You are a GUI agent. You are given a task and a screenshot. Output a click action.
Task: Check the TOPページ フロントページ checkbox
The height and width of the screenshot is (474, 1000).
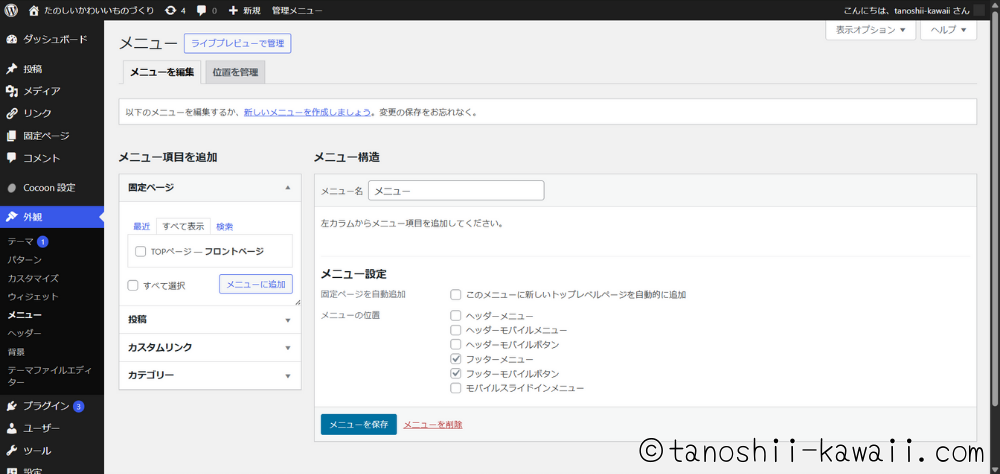(141, 251)
